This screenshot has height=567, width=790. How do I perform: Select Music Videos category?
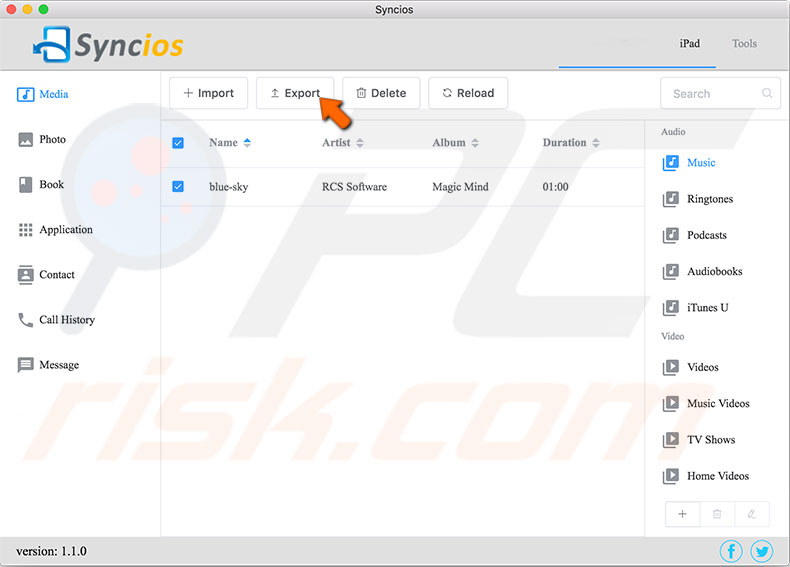(x=706, y=403)
